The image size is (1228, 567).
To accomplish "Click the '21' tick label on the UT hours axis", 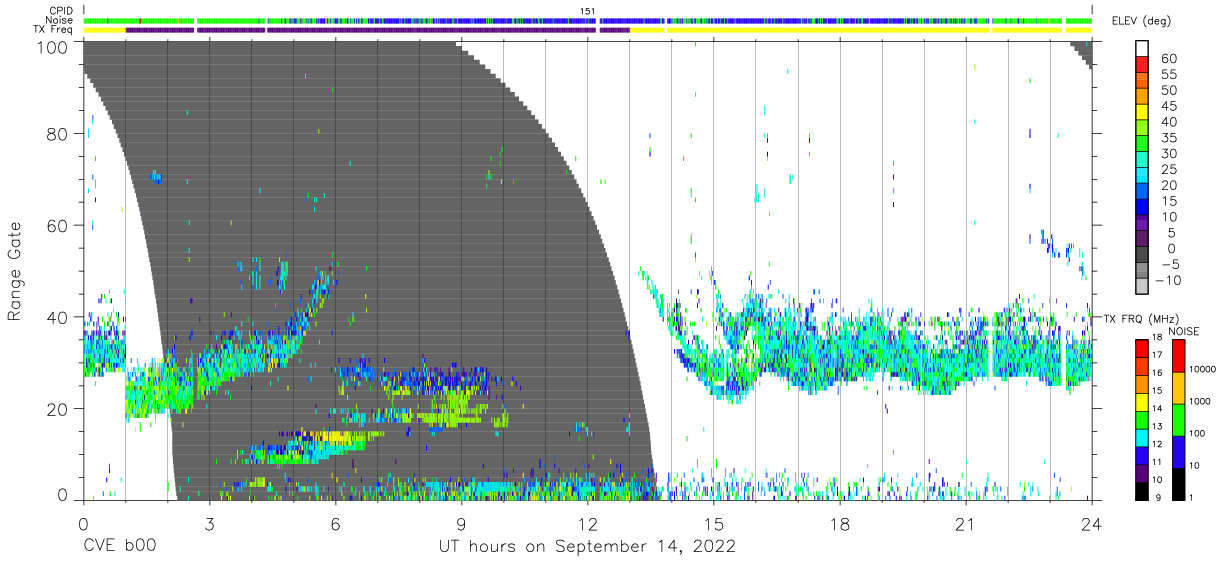I will pos(966,524).
